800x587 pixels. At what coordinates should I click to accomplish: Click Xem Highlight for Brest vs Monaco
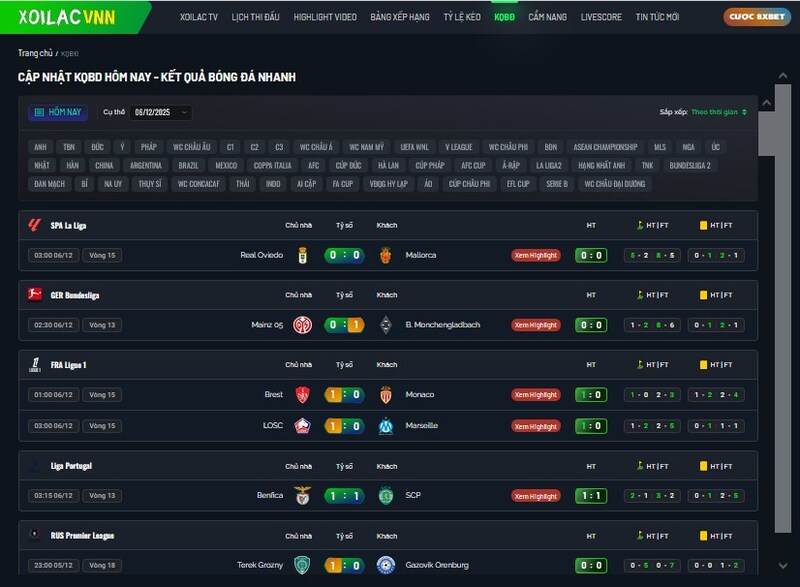[x=536, y=395]
